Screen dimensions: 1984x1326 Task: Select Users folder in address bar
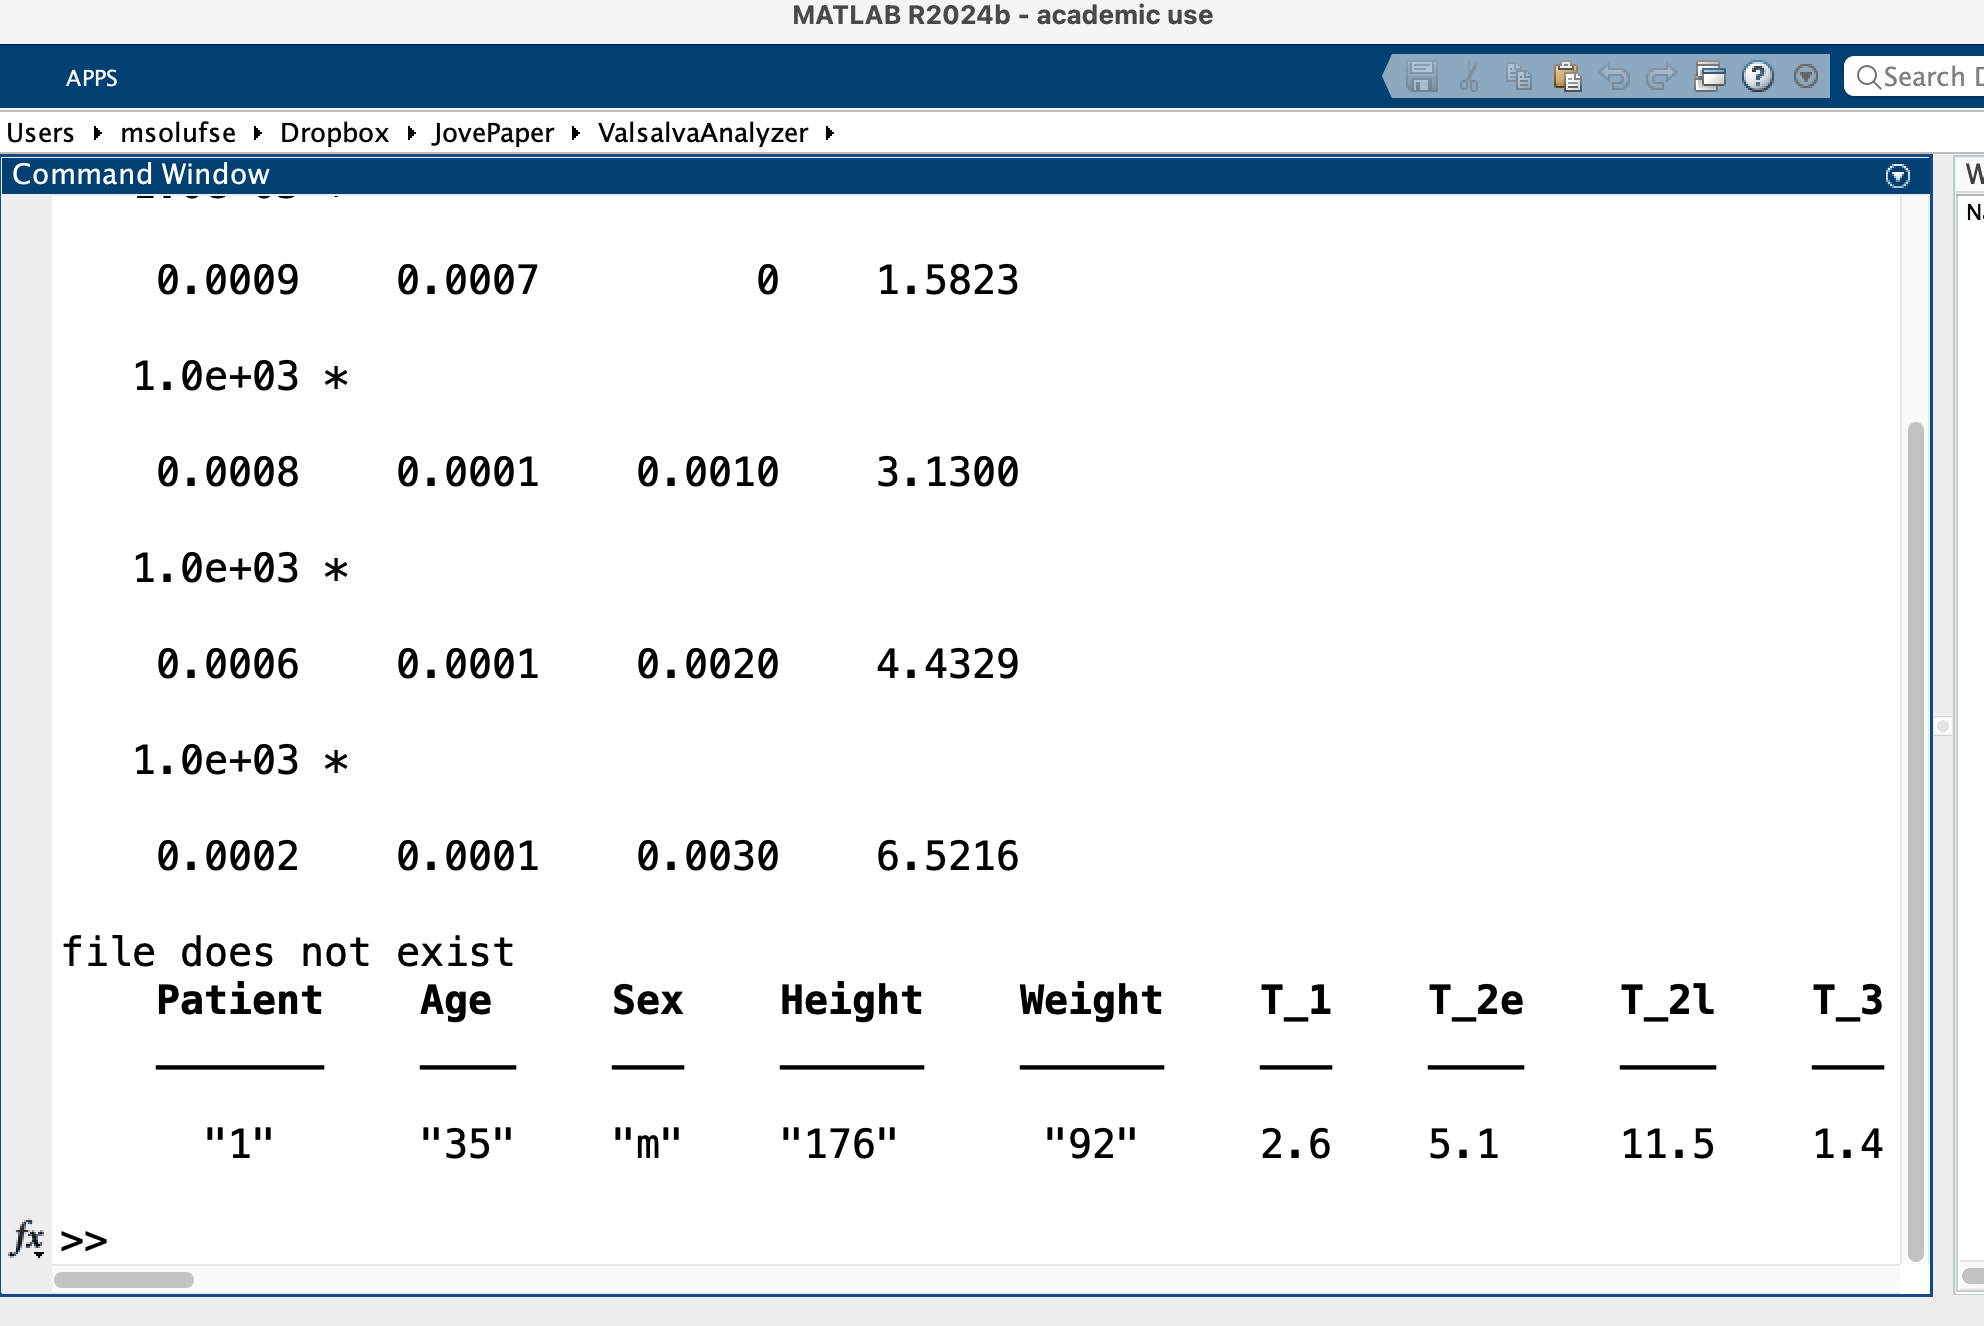[40, 133]
